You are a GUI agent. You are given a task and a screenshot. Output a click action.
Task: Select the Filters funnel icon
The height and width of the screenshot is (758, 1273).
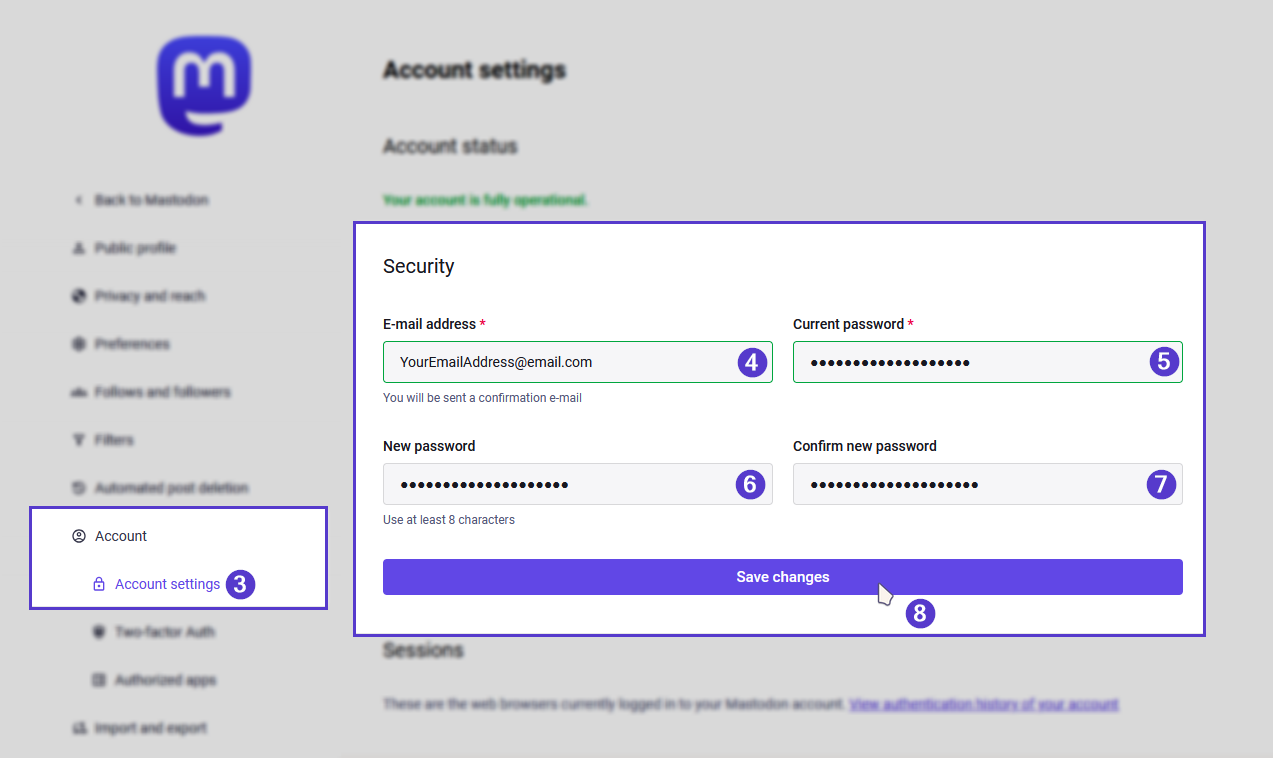78,440
